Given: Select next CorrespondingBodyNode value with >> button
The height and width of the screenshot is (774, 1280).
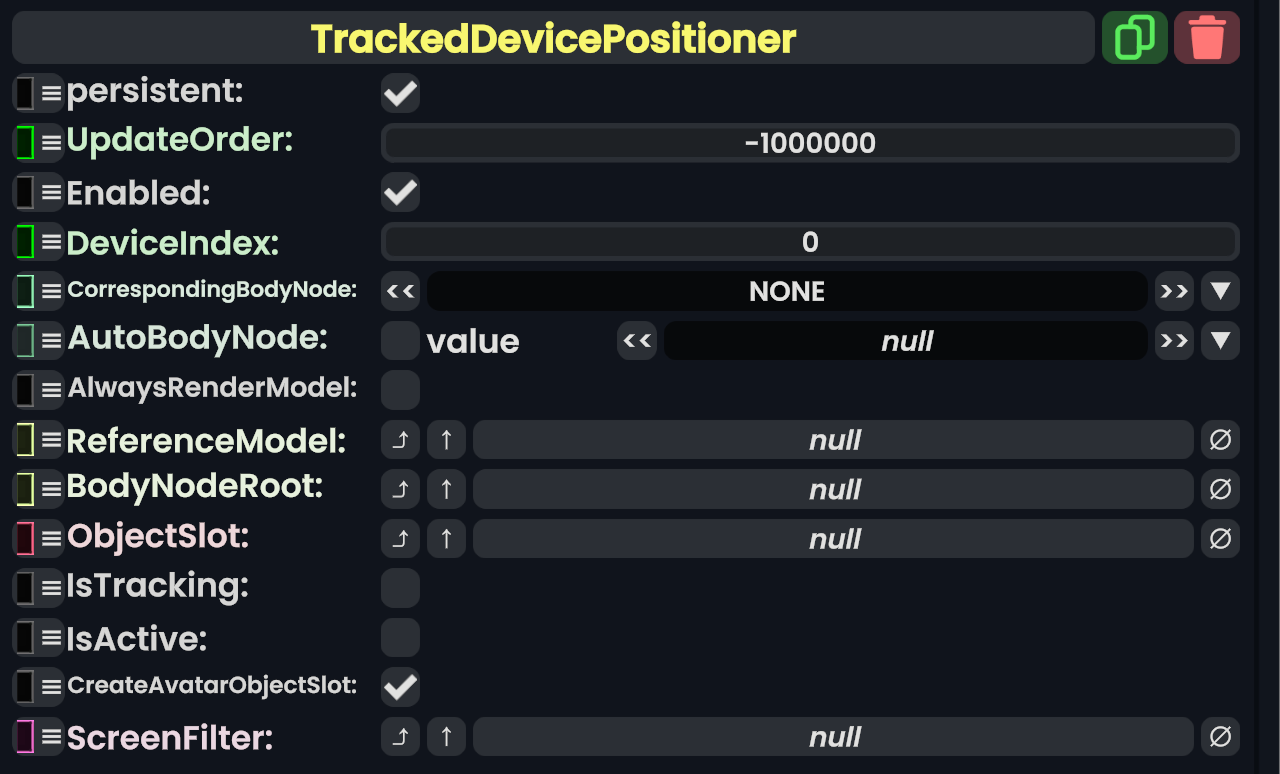Looking at the screenshot, I should click(1174, 291).
